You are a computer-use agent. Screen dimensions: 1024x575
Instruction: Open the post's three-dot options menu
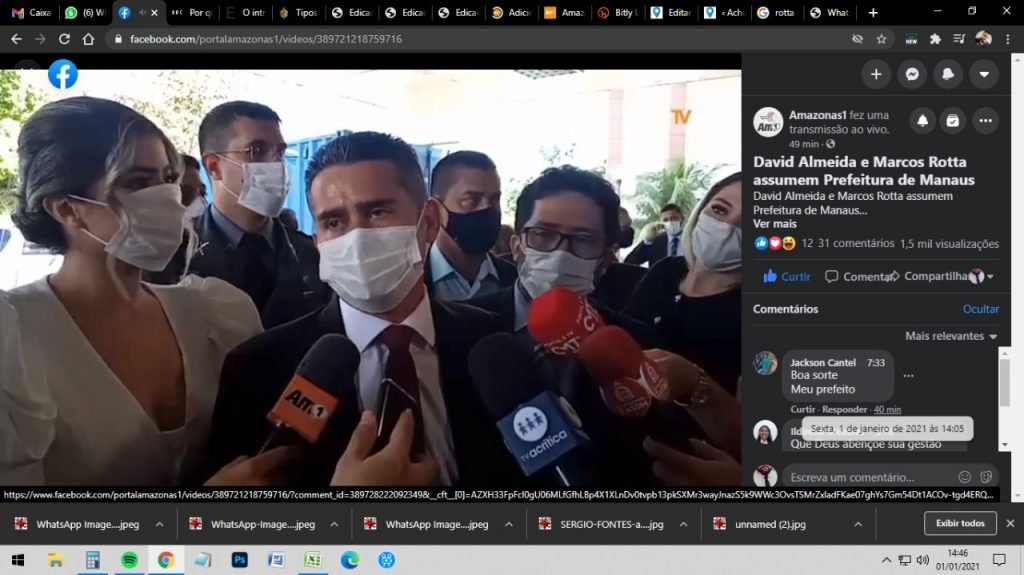coord(985,121)
